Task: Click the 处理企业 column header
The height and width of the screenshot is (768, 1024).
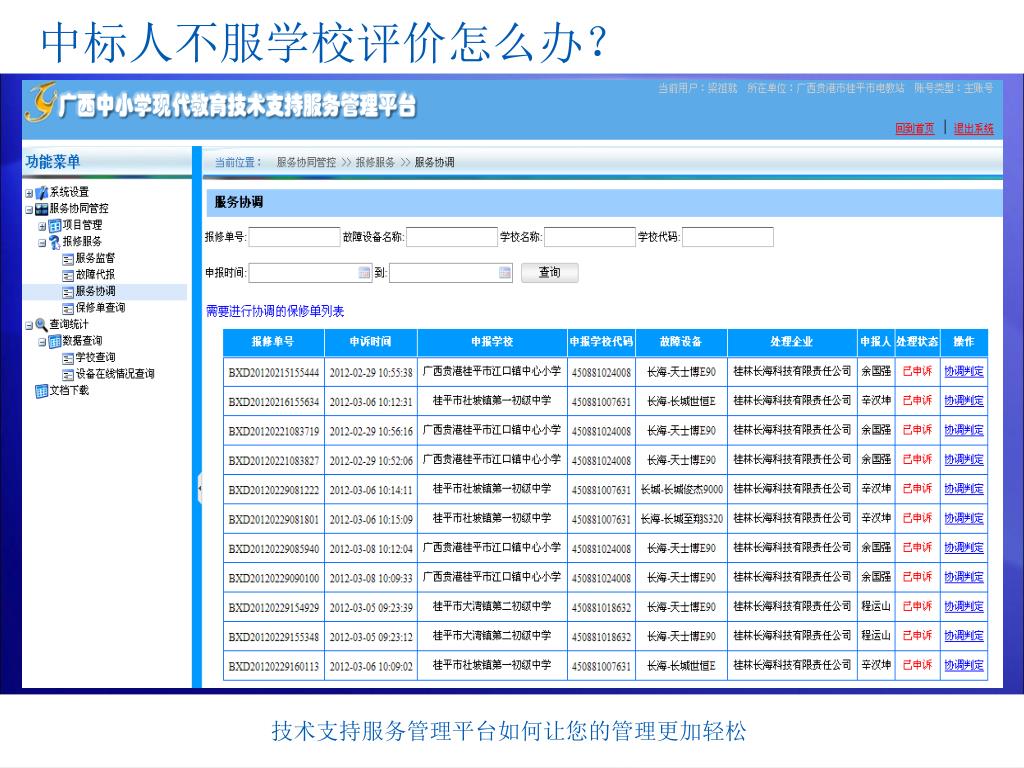Action: pyautogui.click(x=792, y=342)
